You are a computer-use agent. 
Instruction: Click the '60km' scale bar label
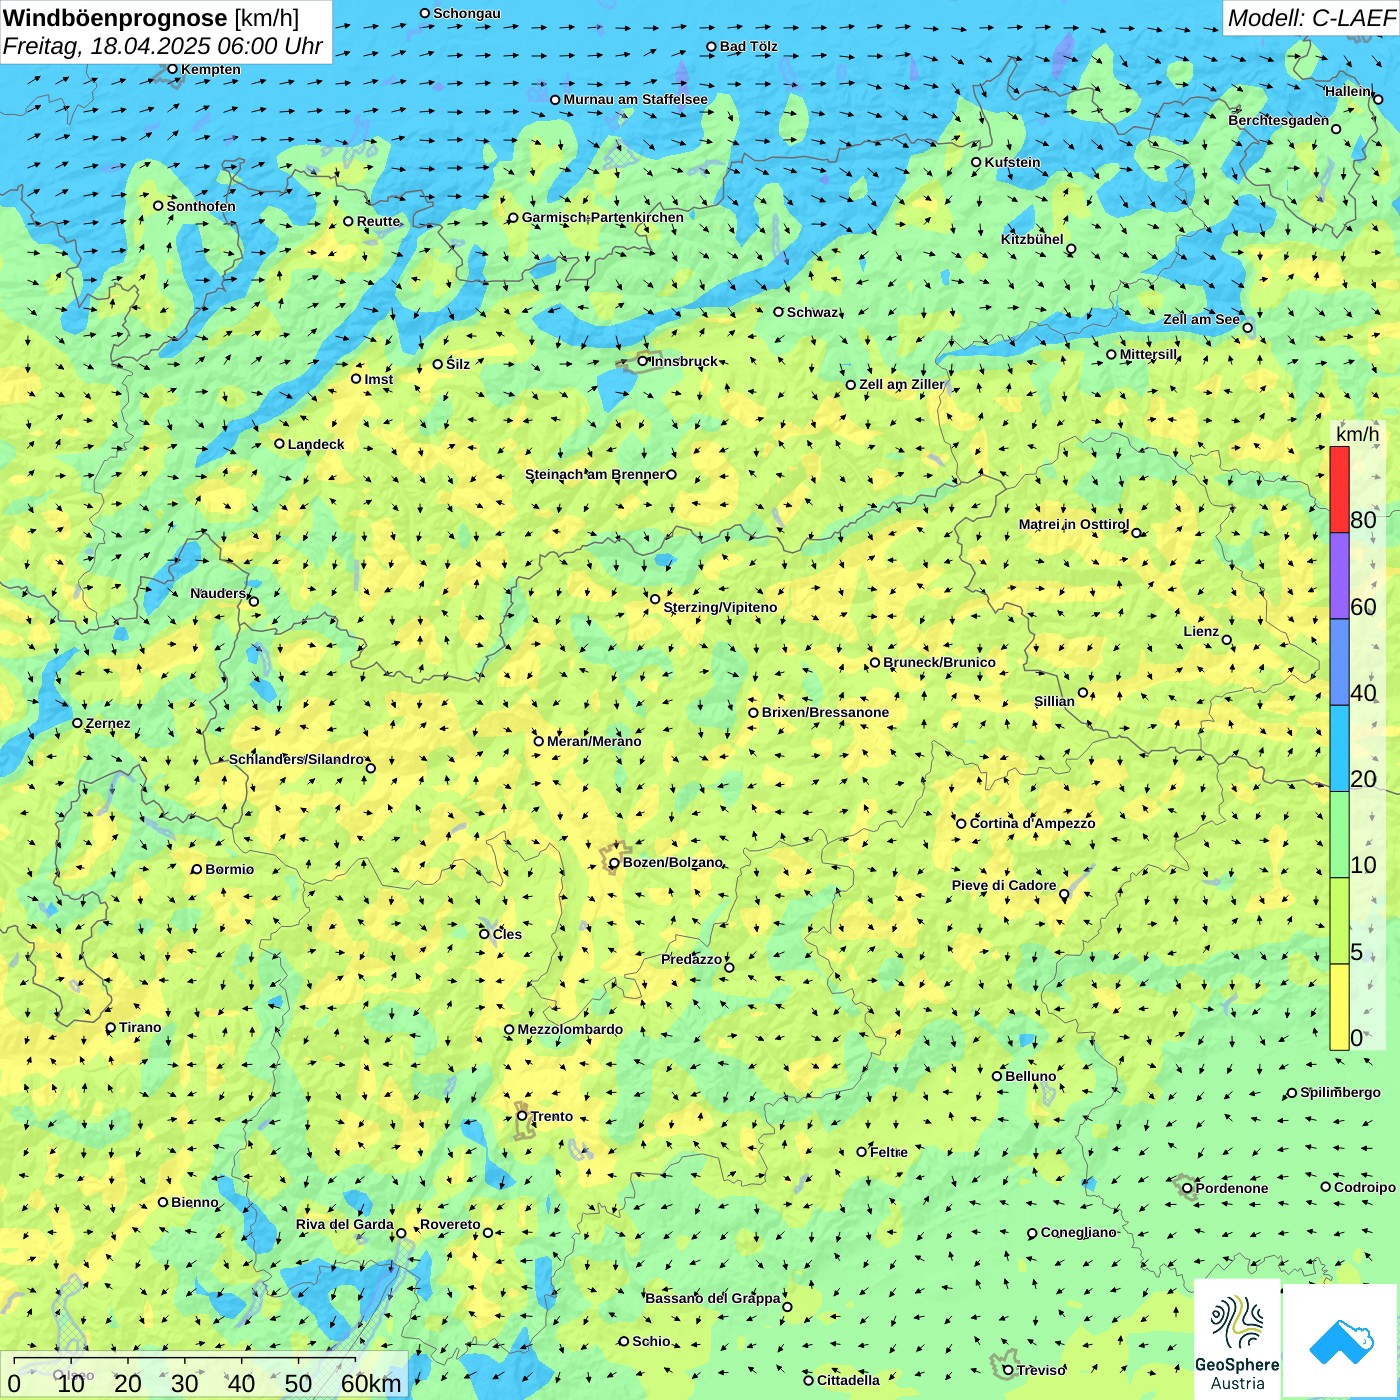pyautogui.click(x=371, y=1383)
